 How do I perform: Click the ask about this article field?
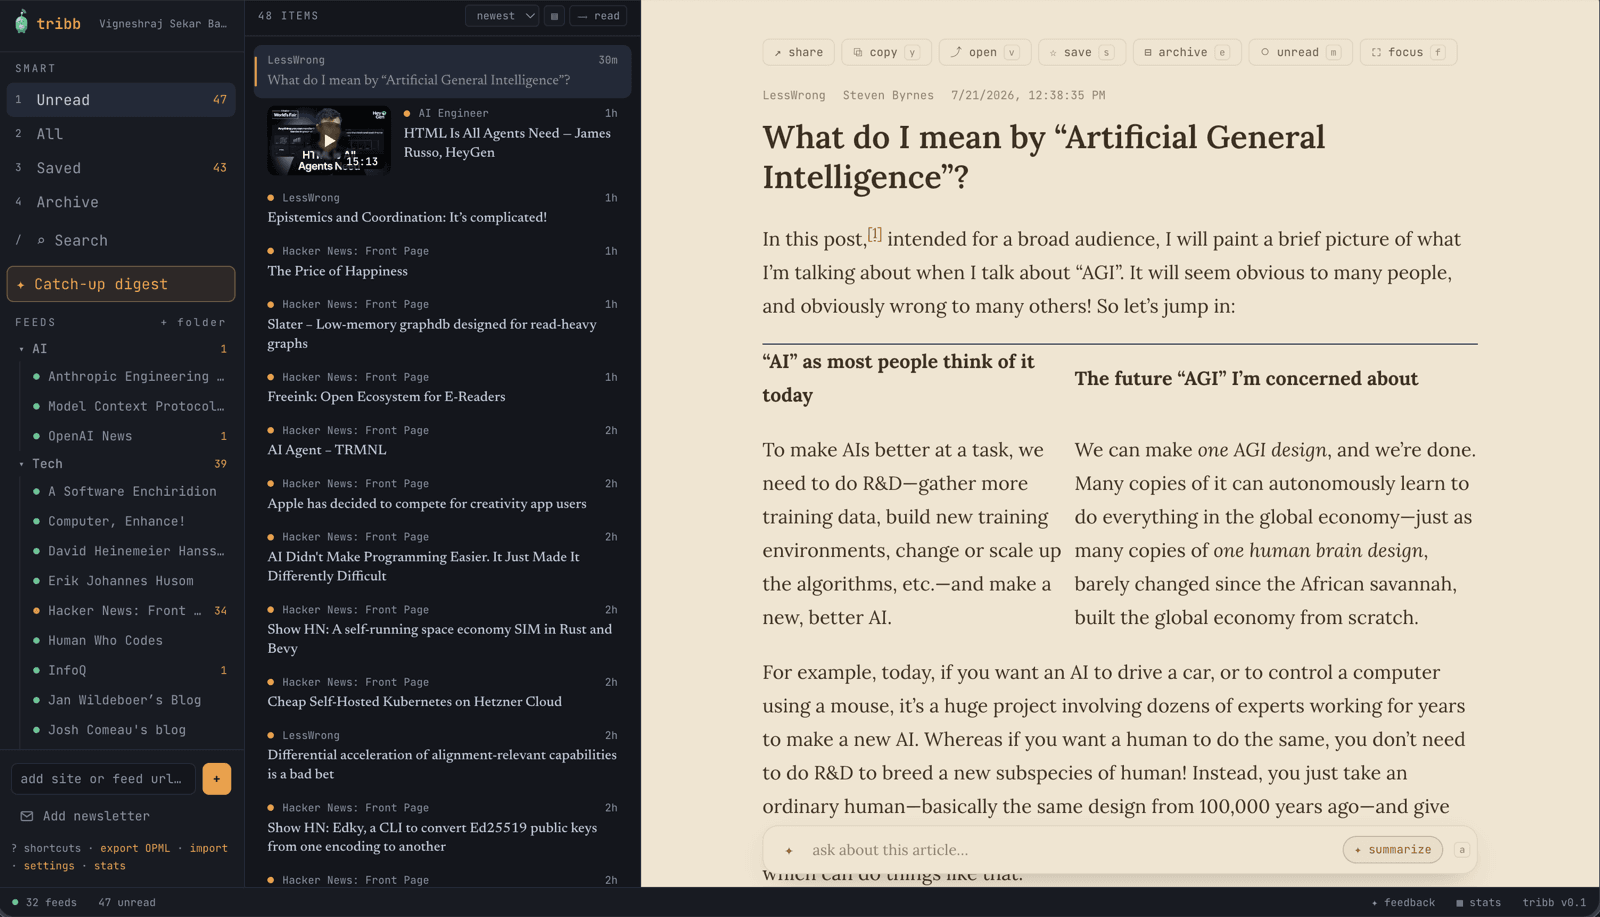coord(1070,850)
